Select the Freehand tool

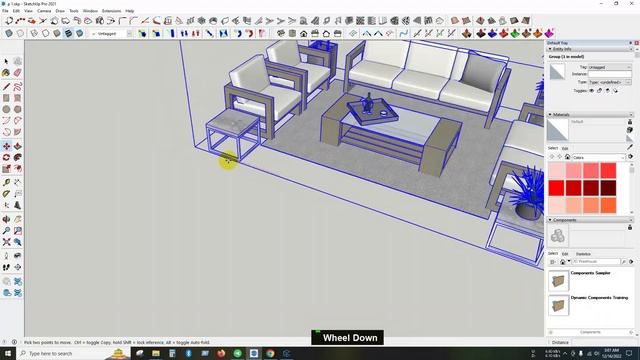18,87
